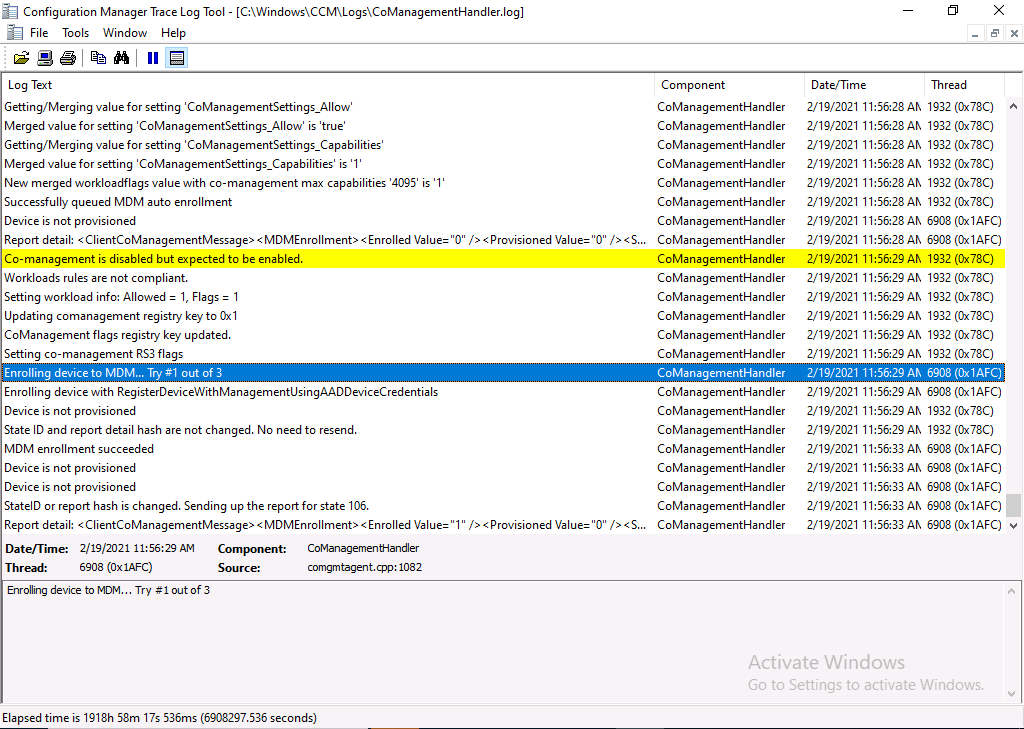Viewport: 1024px width, 729px height.
Task: Print the log using the printer icon
Action: coord(68,58)
